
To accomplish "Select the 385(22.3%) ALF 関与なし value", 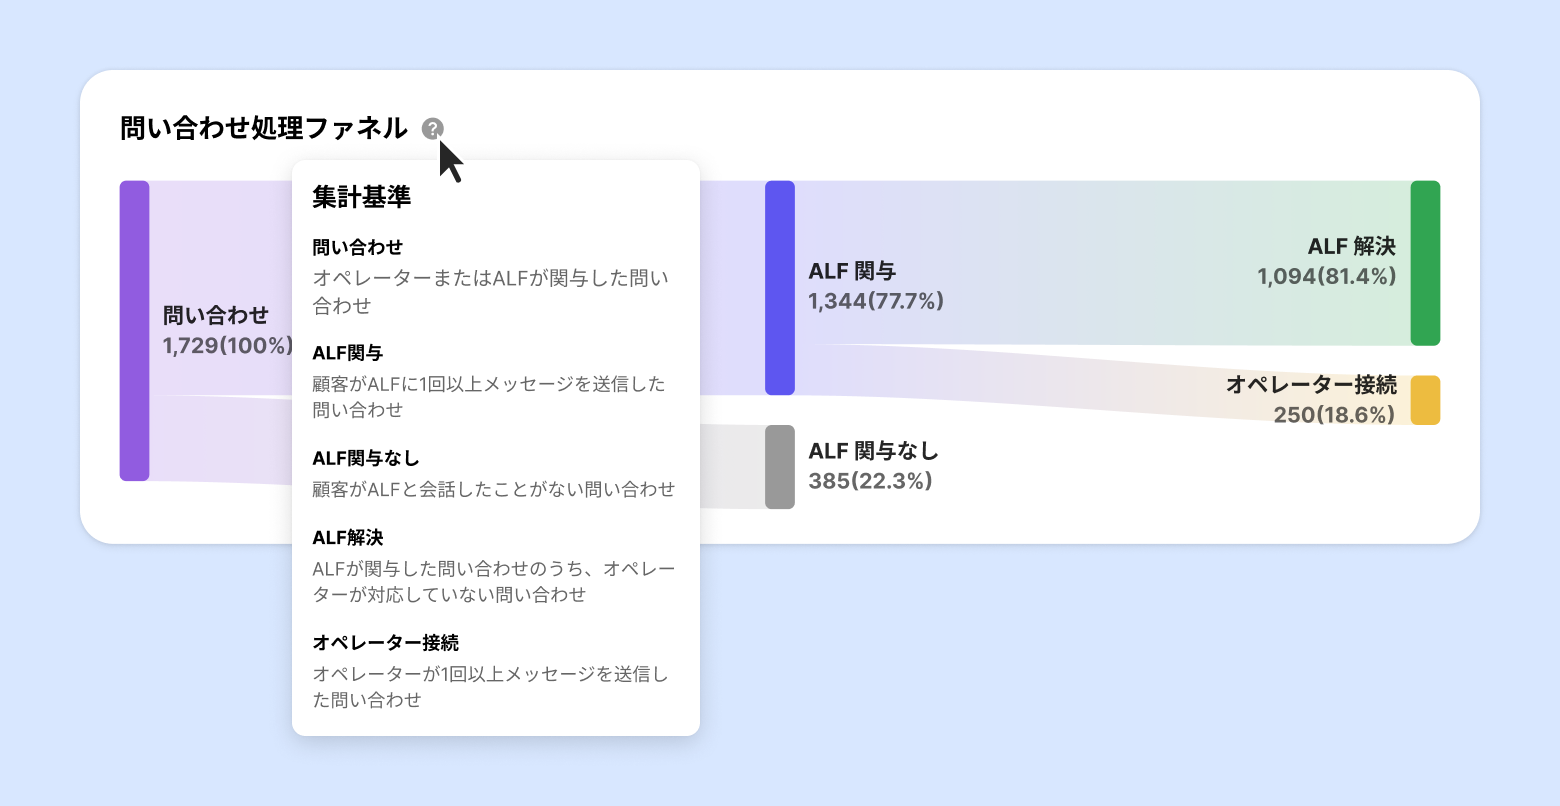I will tap(870, 481).
